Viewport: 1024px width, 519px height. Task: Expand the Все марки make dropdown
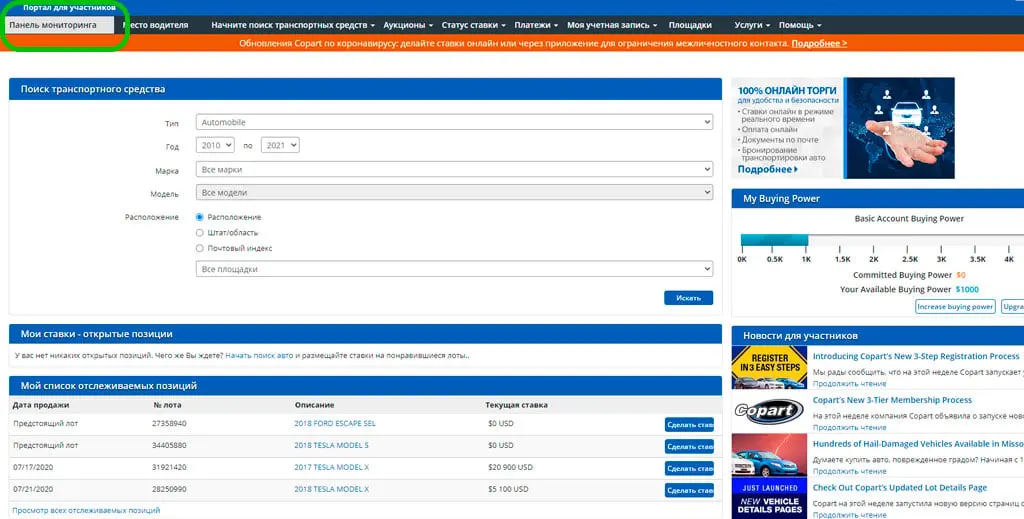coord(455,169)
